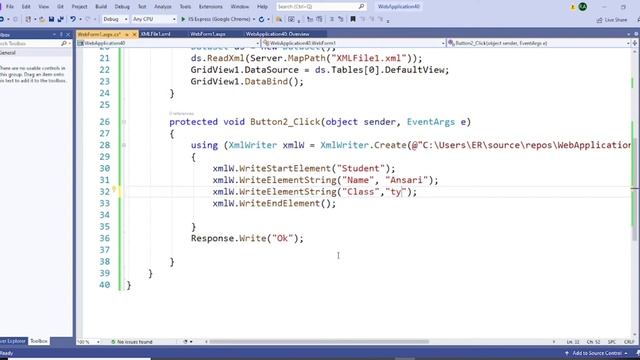Open the IIS Express target dropdown arrow
640x360 pixels.
pos(254,19)
